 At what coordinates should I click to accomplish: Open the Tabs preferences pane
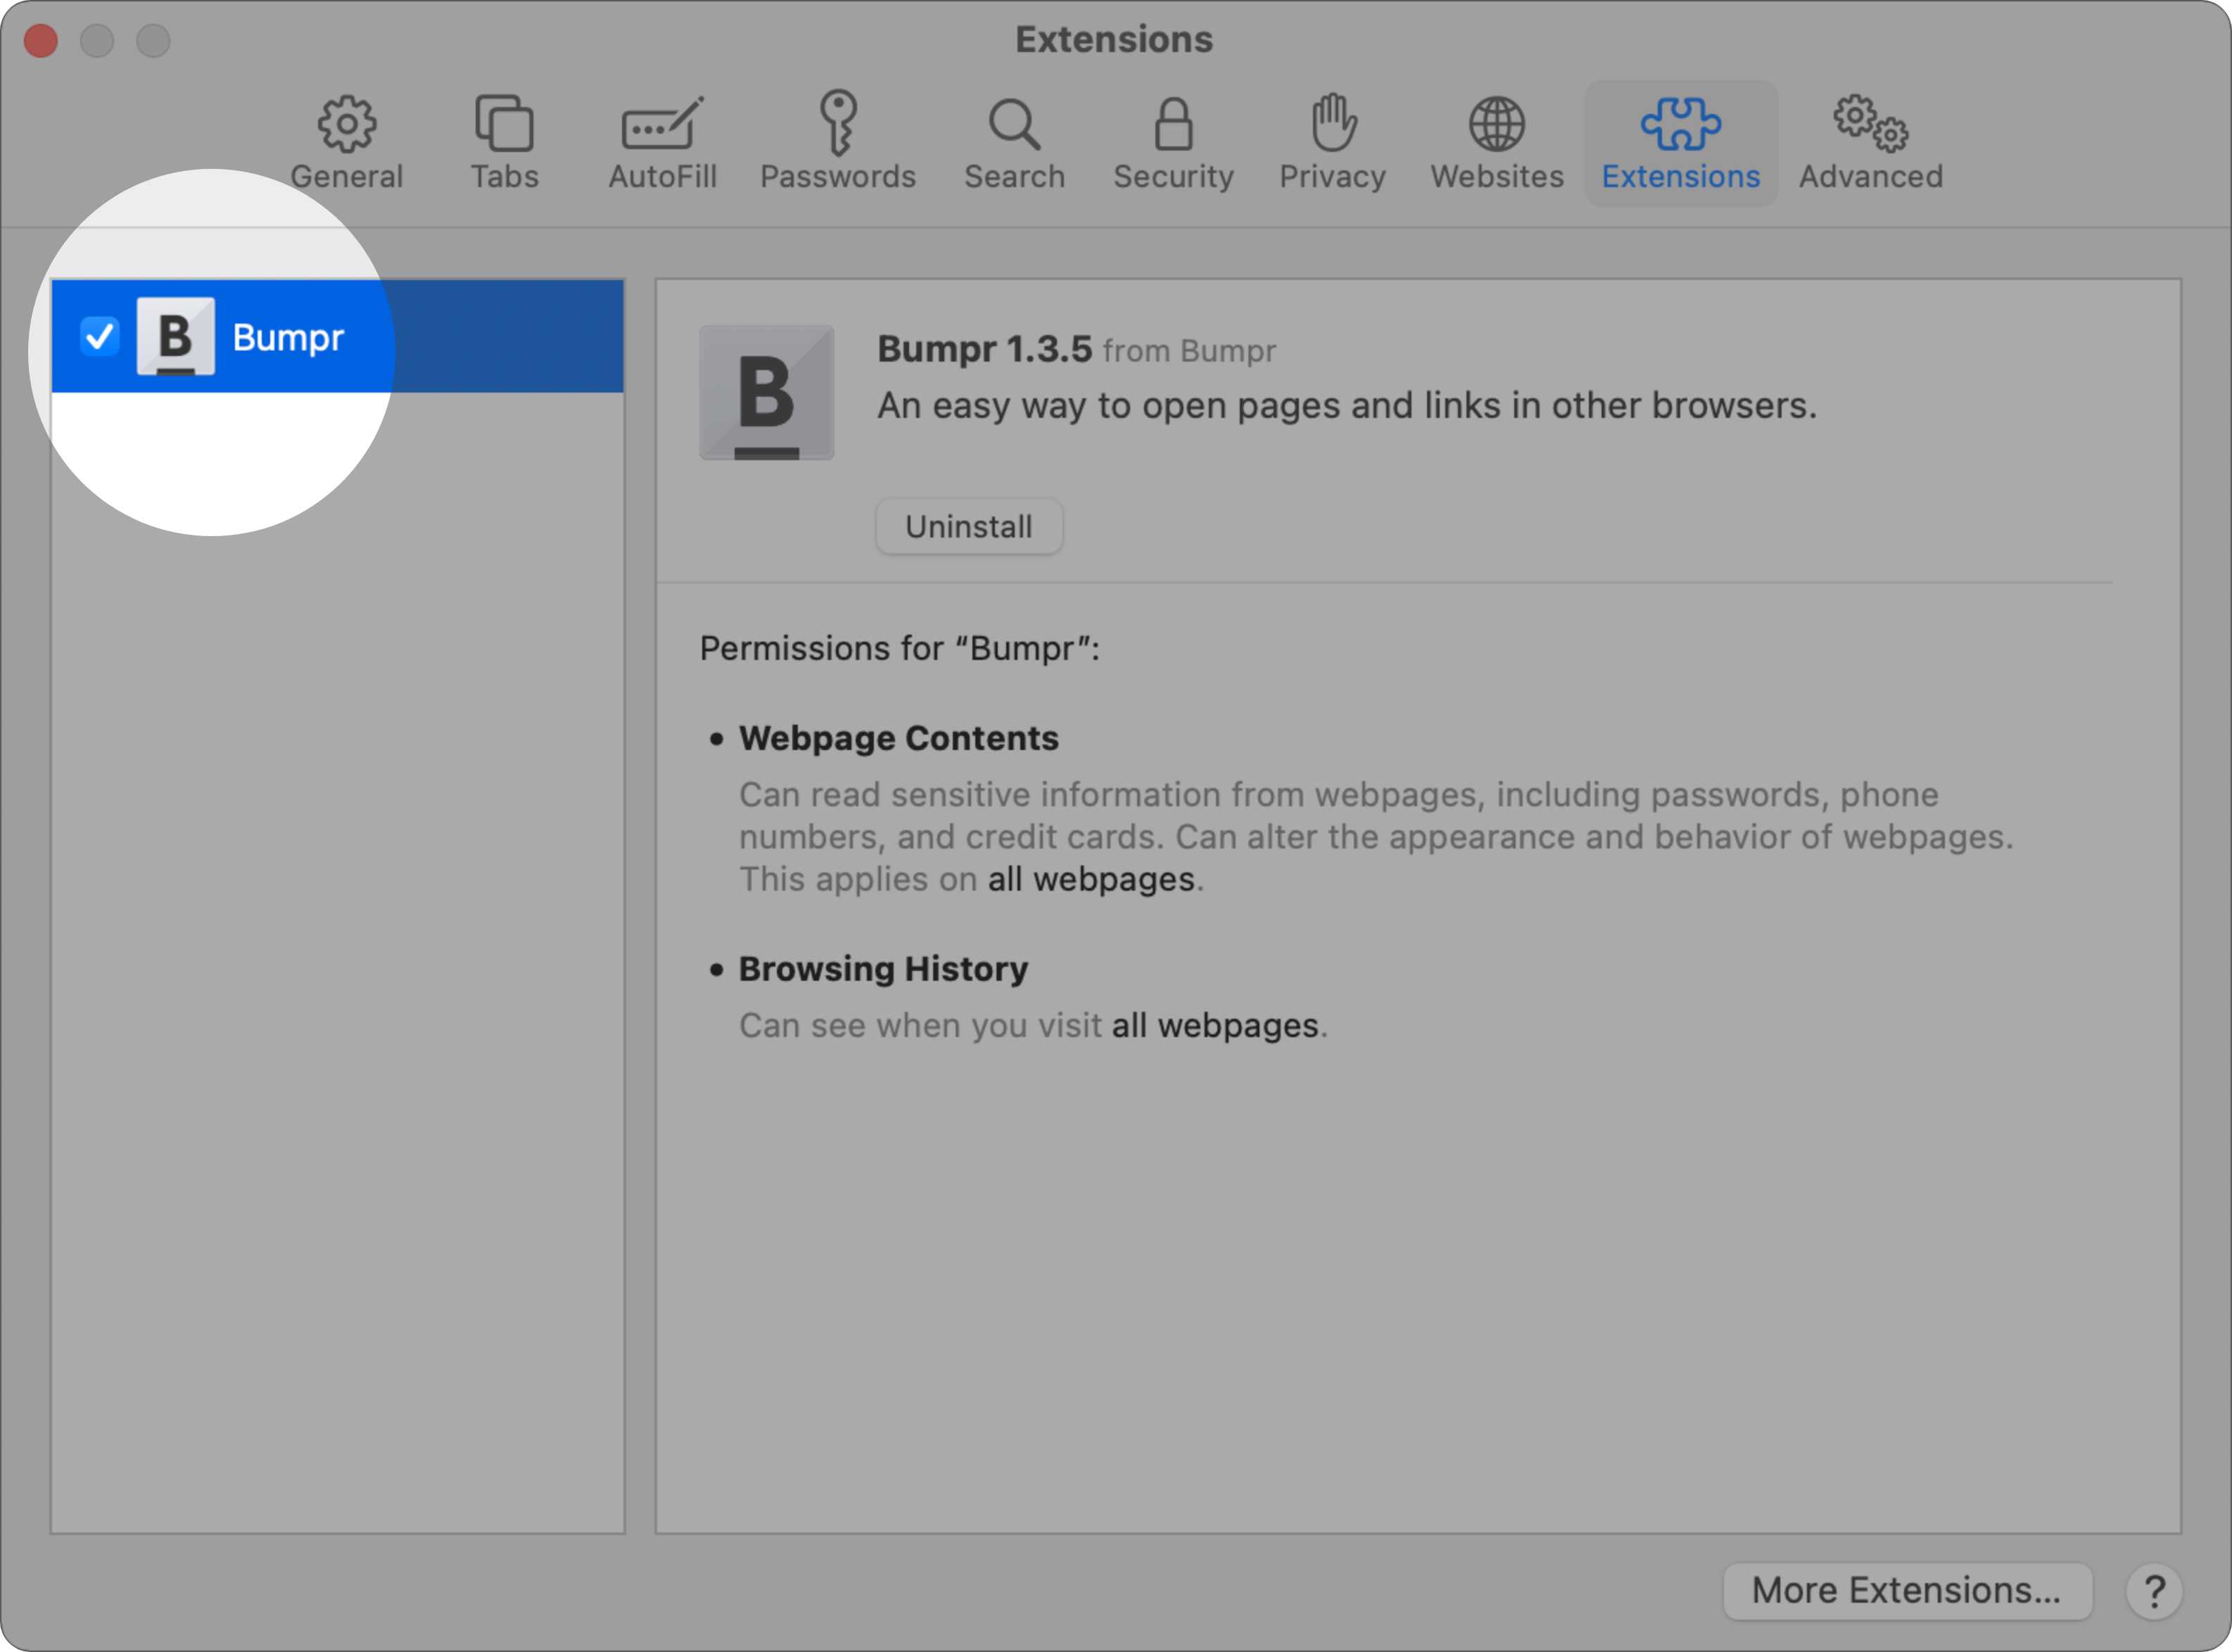[x=504, y=143]
